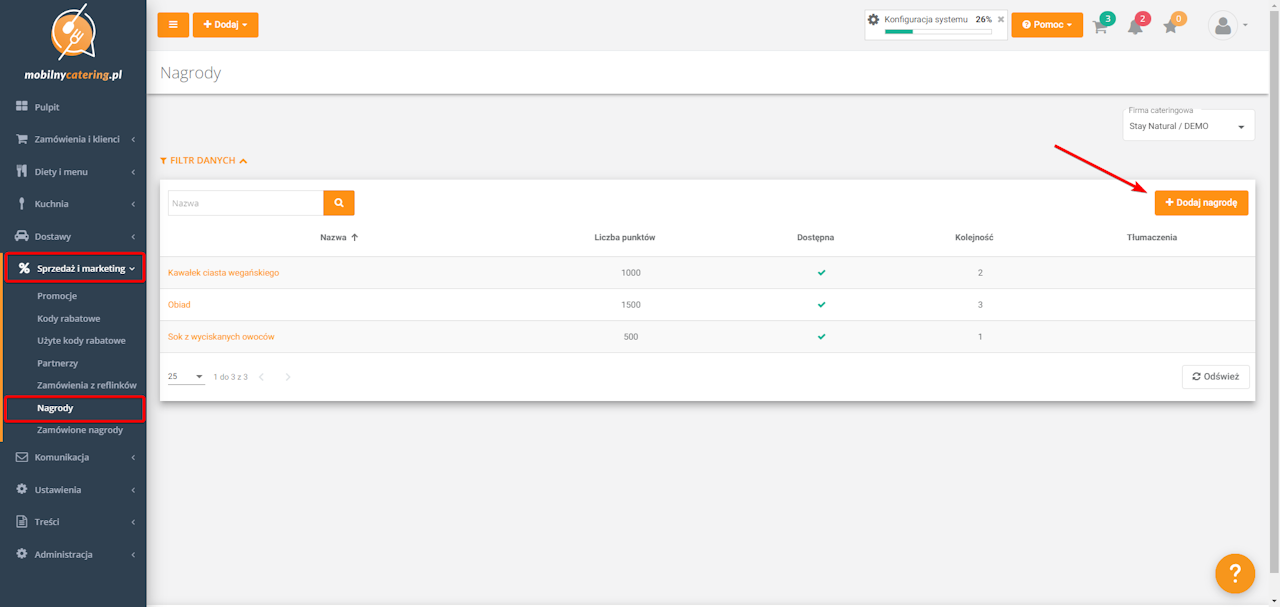Viewport: 1280px width, 607px height.
Task: Open the favorites star icon
Action: point(1171,27)
